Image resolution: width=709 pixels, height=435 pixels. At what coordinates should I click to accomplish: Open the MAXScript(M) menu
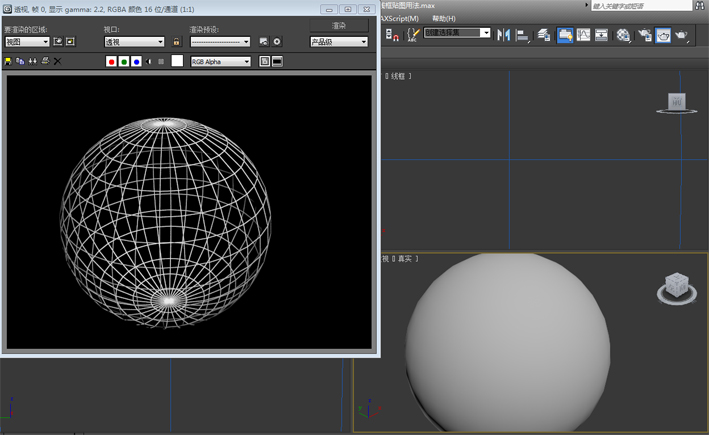click(x=398, y=18)
